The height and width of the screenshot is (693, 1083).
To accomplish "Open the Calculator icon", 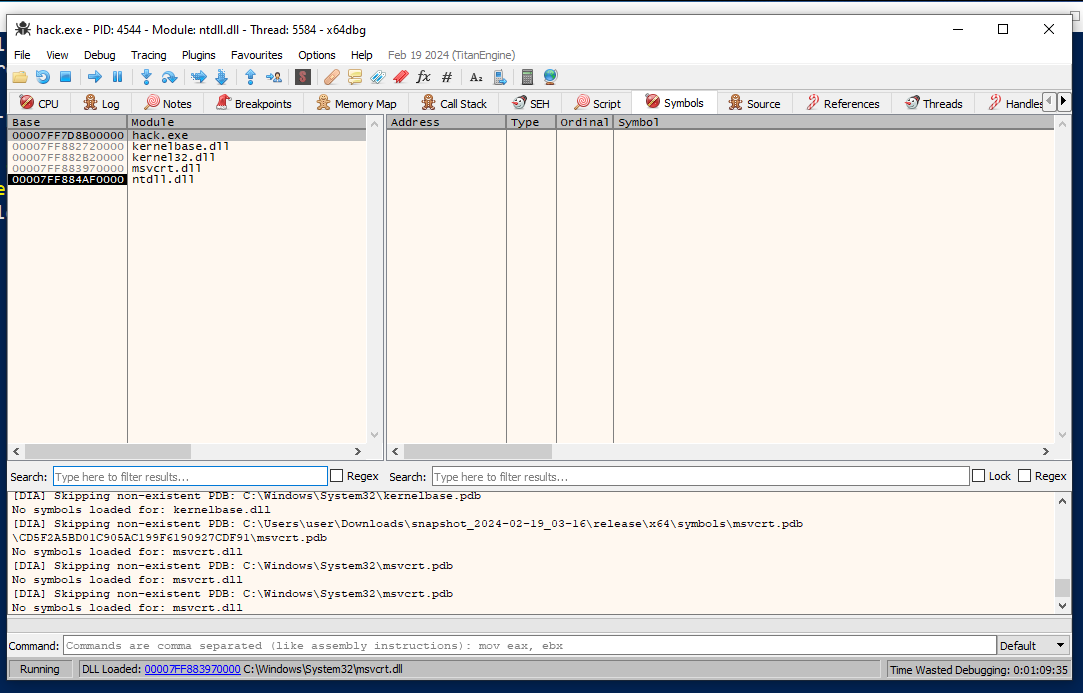I will [x=528, y=77].
